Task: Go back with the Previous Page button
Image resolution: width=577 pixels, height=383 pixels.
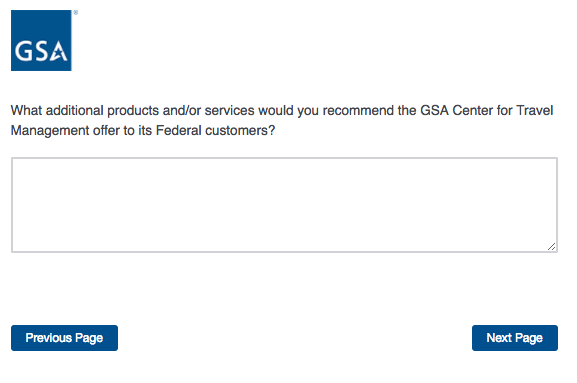Action: pos(64,338)
